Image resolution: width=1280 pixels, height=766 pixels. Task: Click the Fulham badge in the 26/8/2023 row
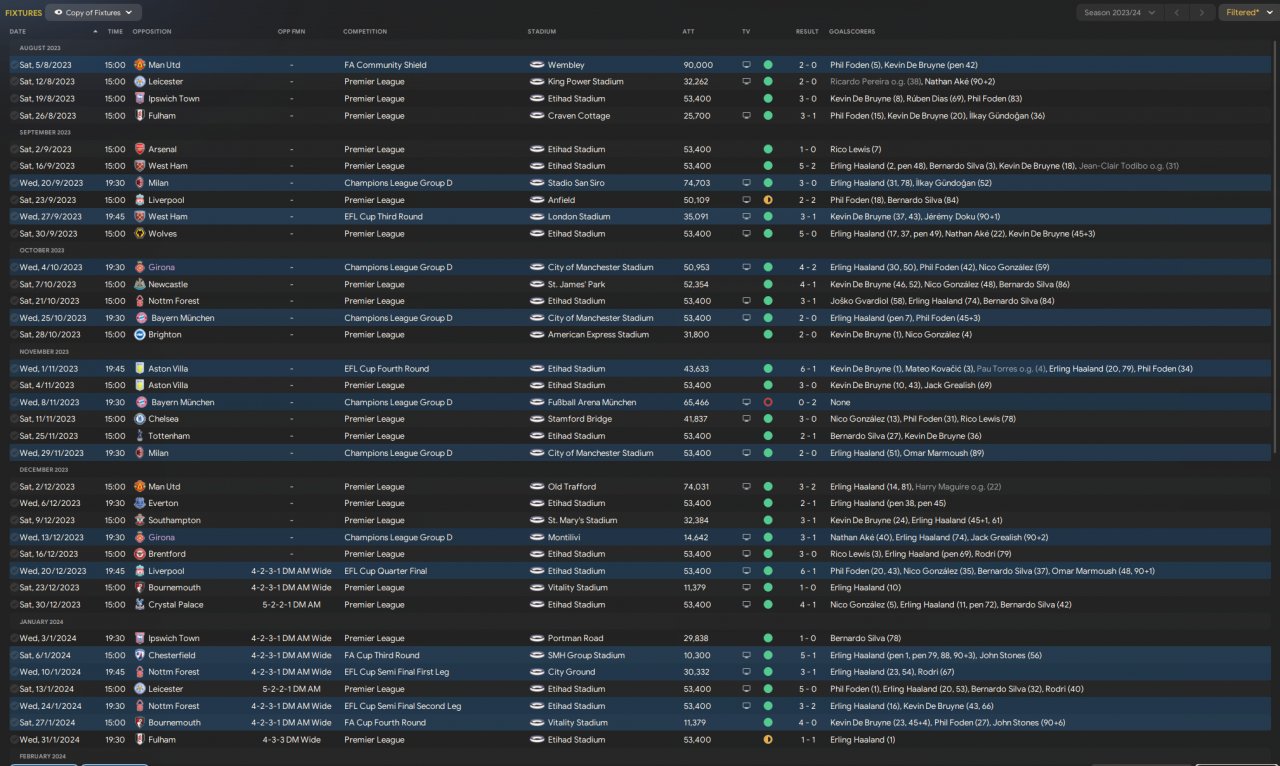pos(140,116)
